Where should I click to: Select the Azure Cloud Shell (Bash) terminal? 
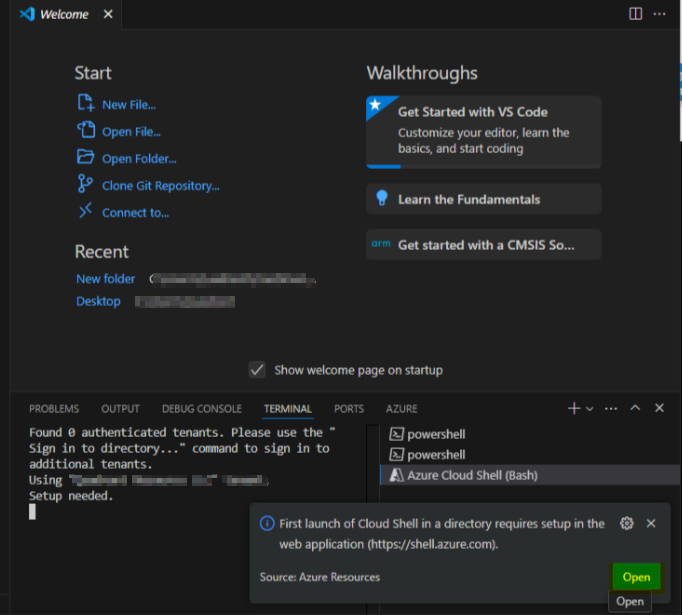529,475
